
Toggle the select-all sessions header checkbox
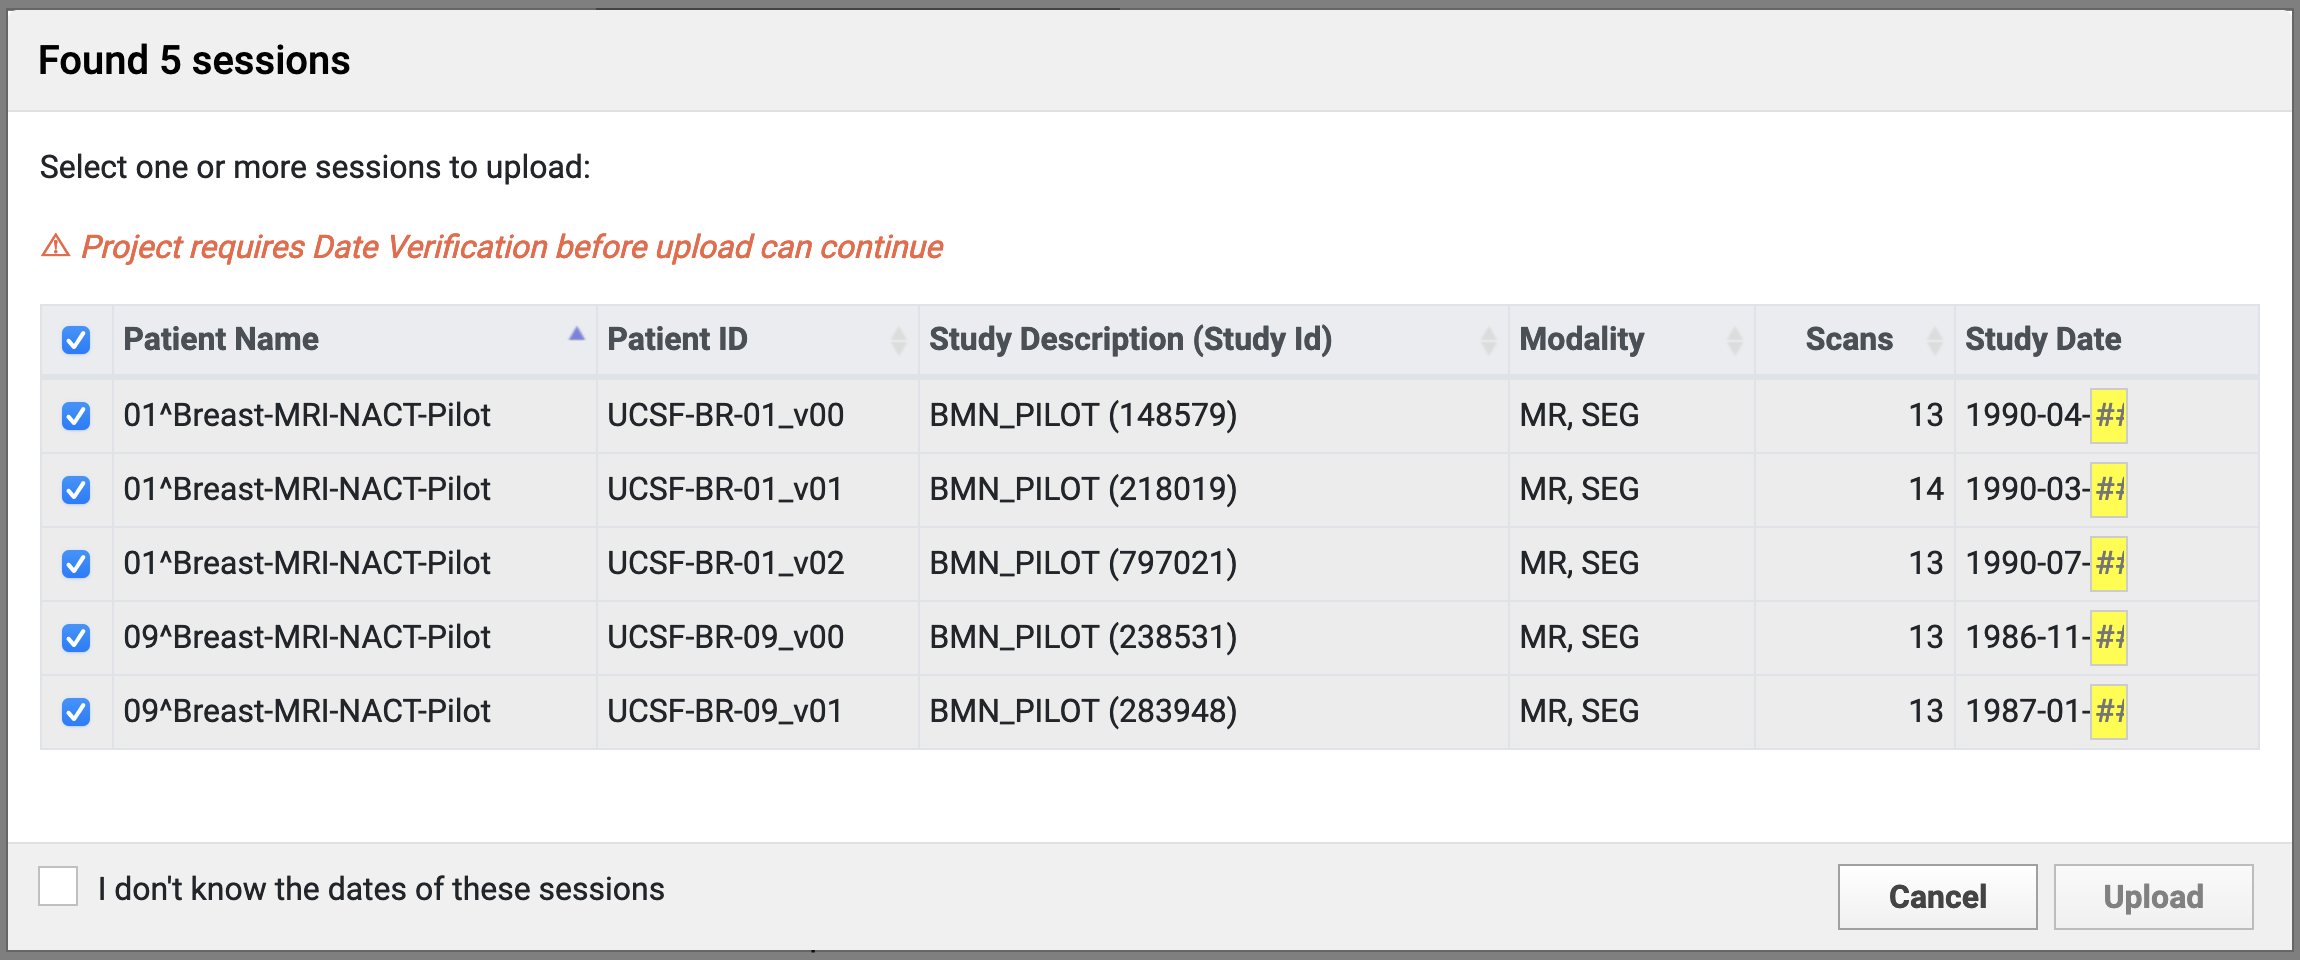(76, 340)
